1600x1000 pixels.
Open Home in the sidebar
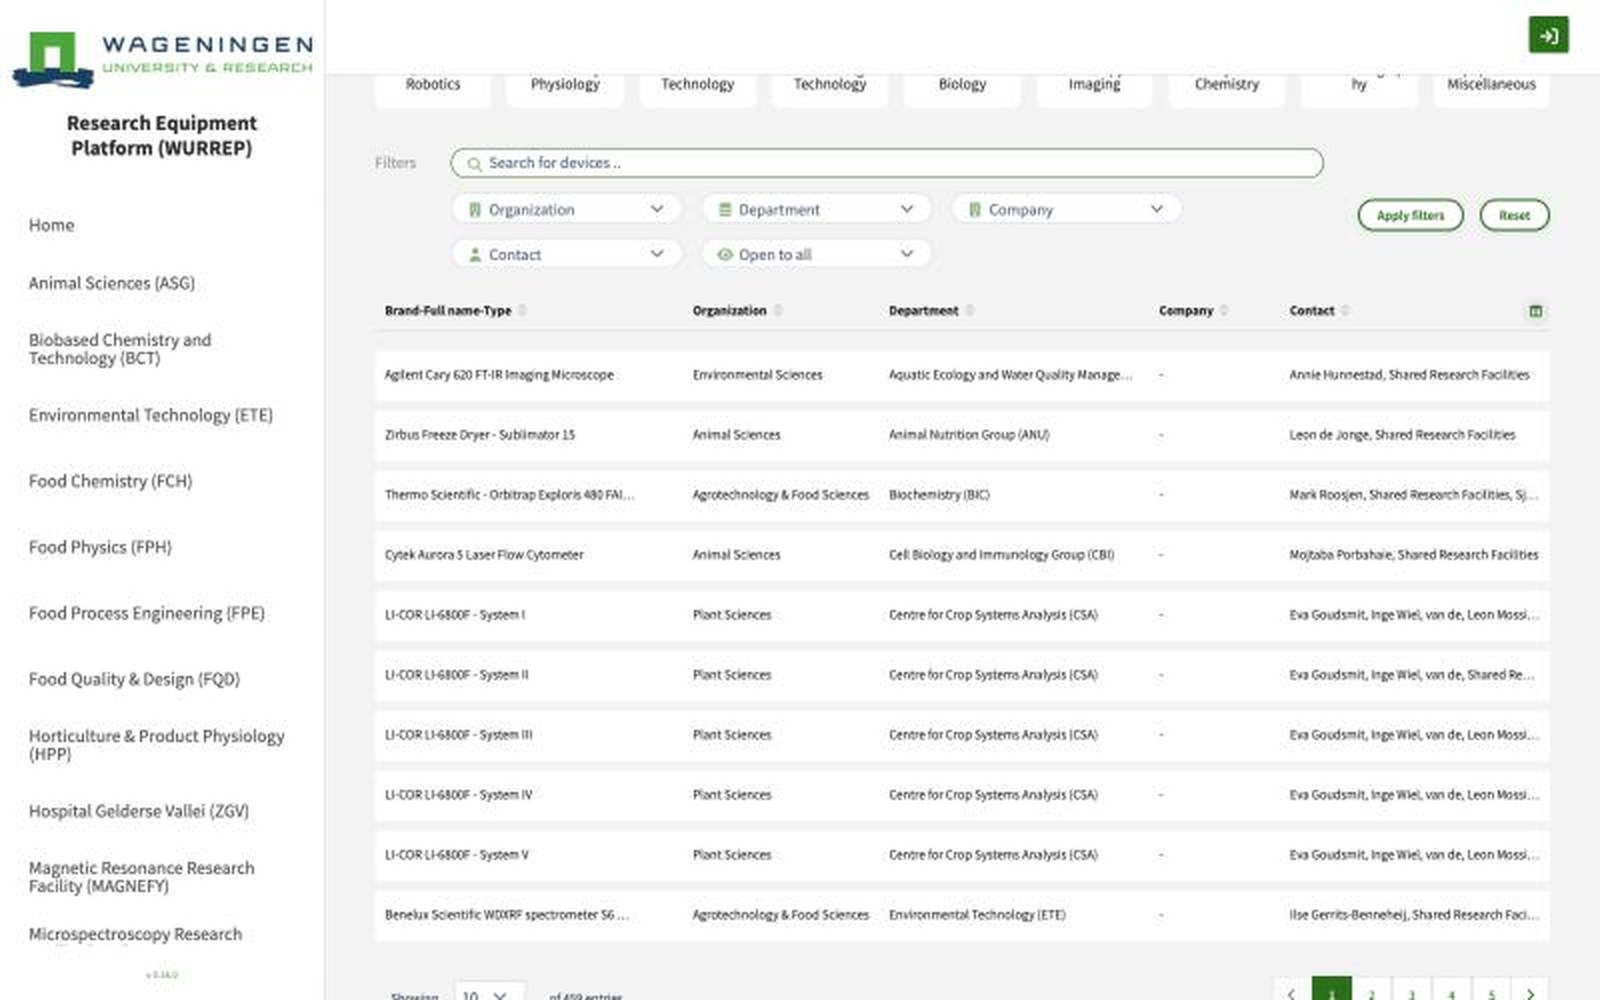point(52,225)
